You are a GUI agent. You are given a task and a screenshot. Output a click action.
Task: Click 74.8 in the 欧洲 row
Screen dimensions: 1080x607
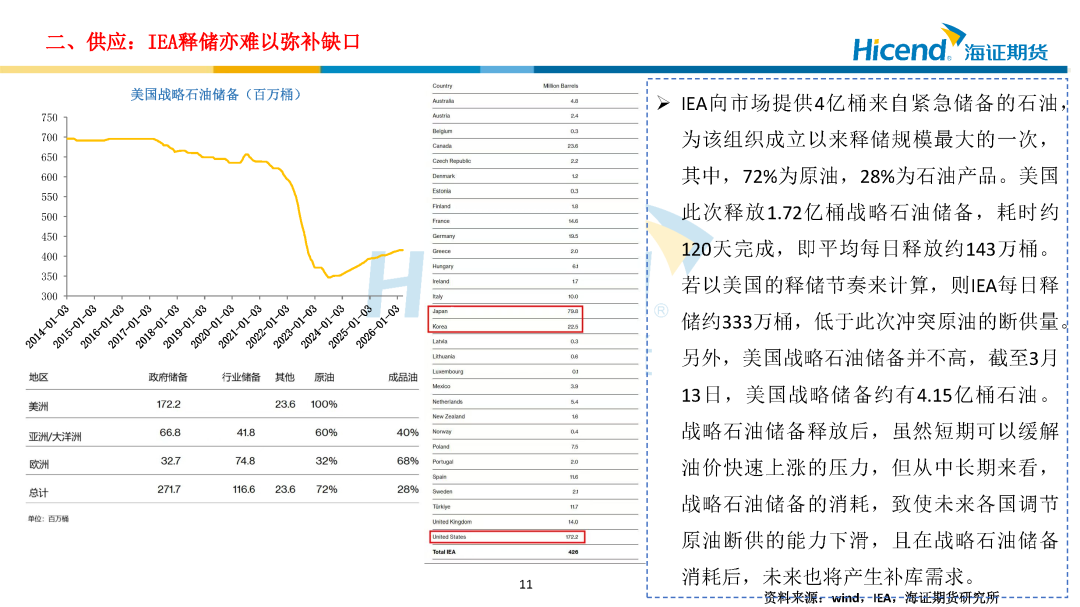coord(245,461)
